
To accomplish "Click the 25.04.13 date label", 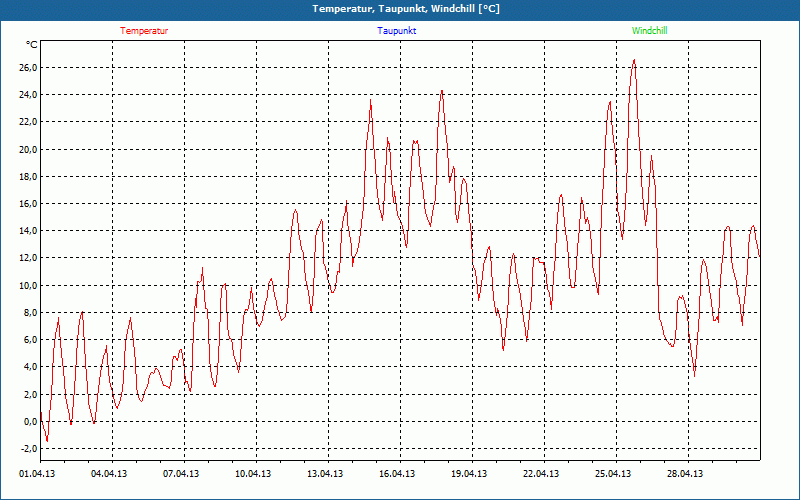I will coord(613,474).
